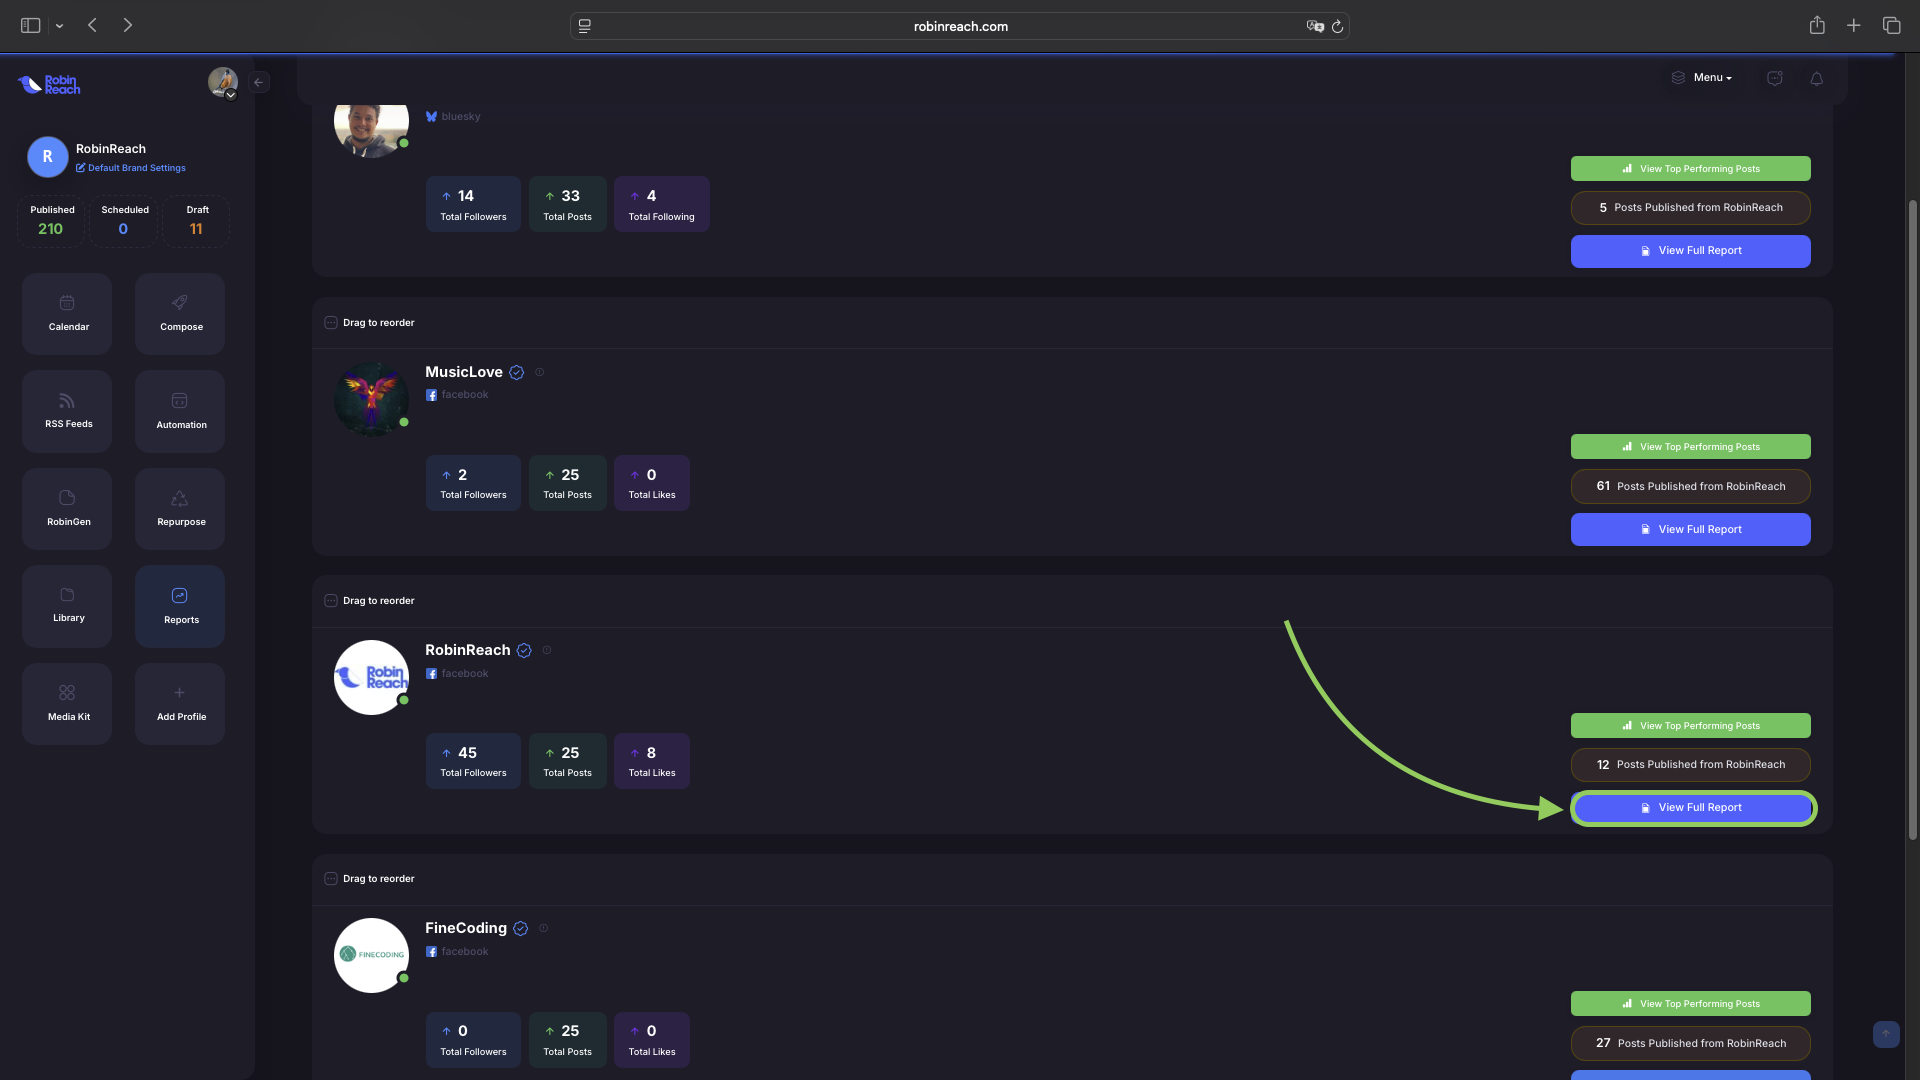This screenshot has width=1920, height=1080.
Task: Click the info icon beside MusicLove
Action: (540, 372)
